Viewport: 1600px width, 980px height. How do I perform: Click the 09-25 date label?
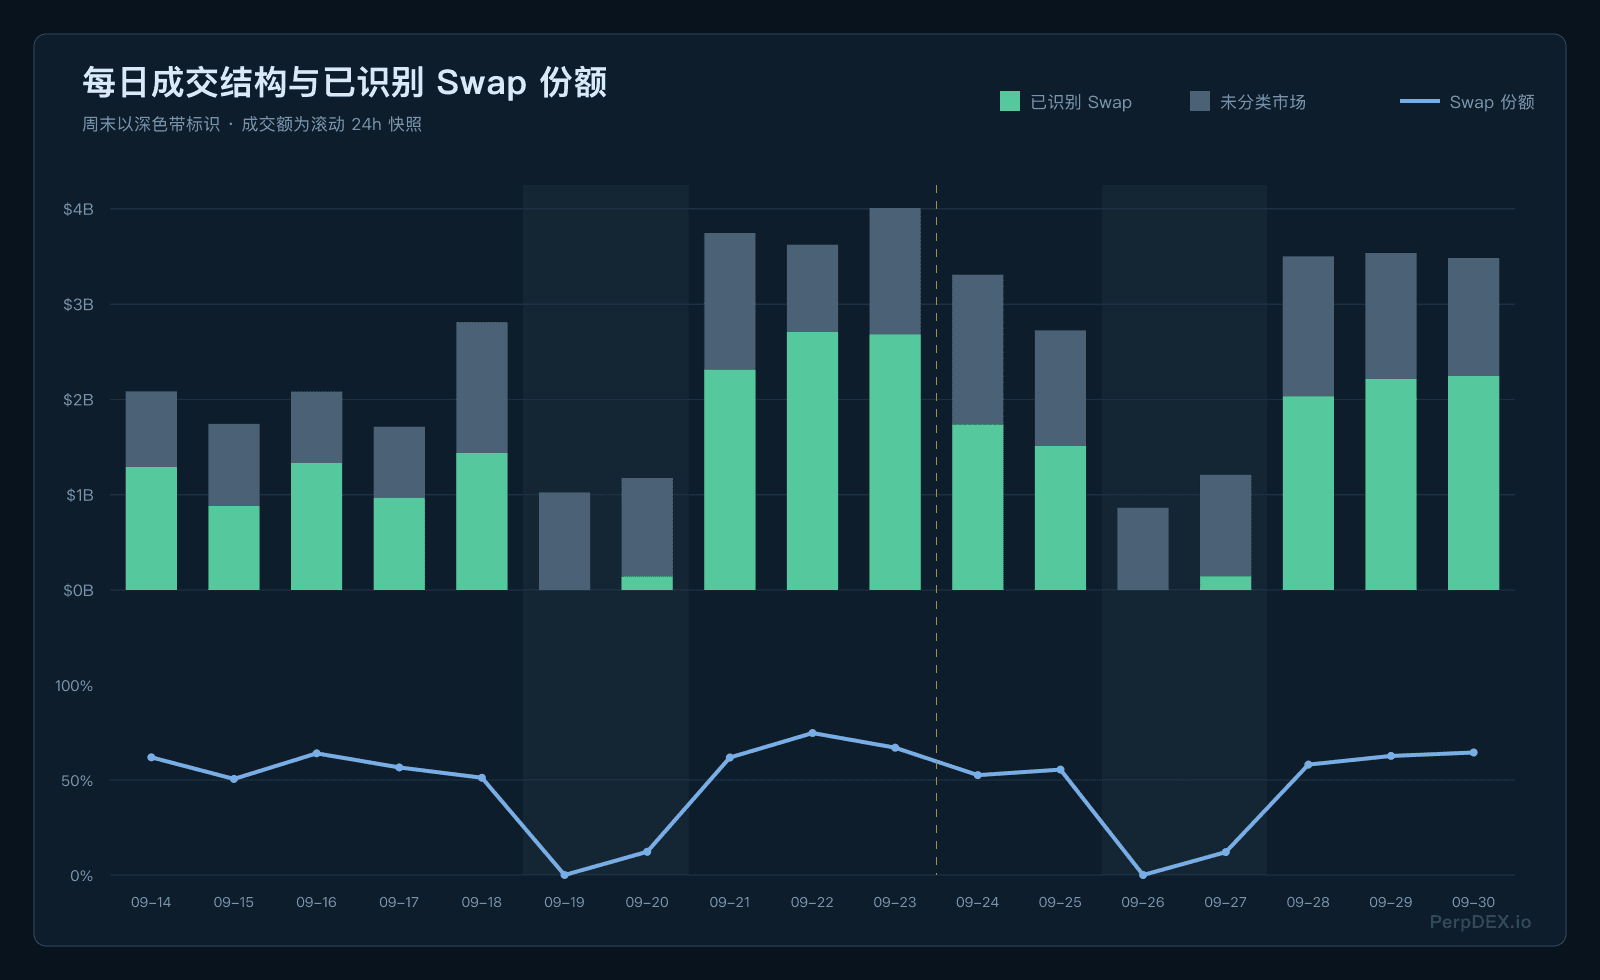click(1060, 902)
